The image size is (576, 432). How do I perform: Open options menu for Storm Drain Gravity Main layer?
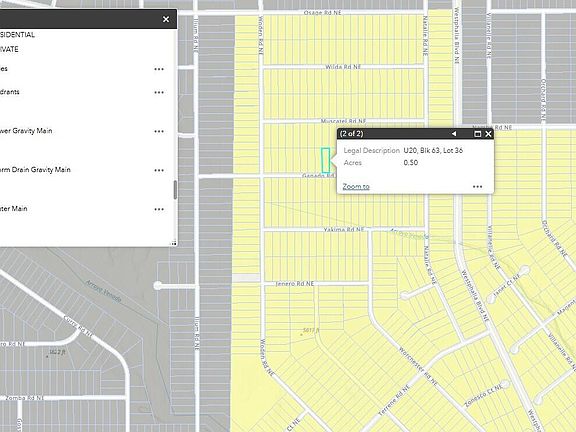point(159,170)
